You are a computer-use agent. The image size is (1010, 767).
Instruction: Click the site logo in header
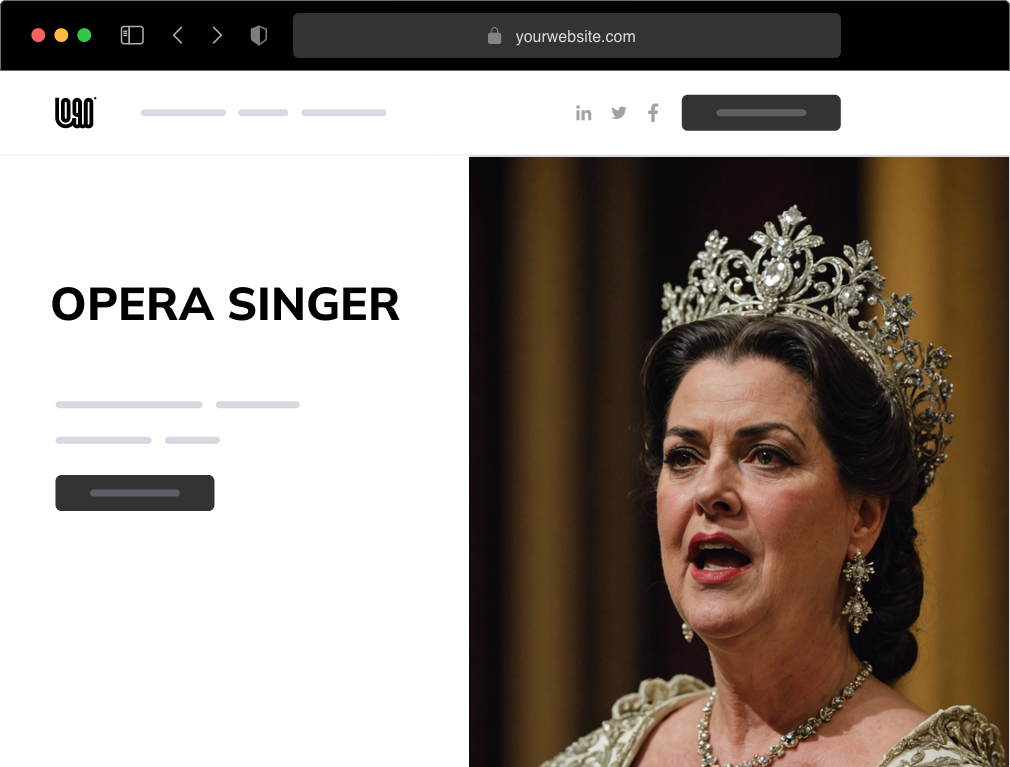(x=75, y=113)
